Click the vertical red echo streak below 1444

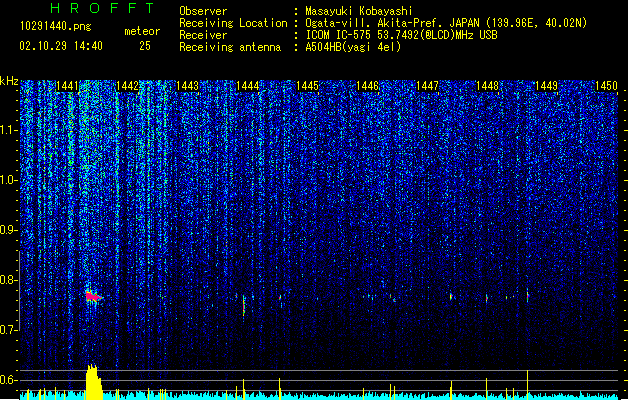point(243,306)
